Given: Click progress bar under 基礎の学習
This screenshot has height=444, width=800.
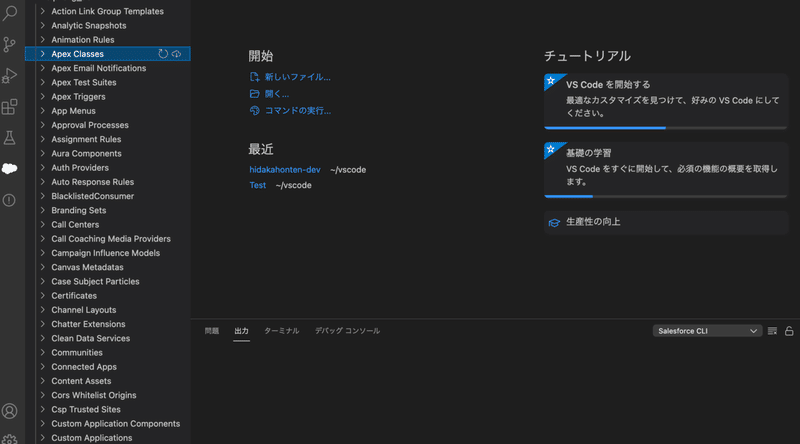Looking at the screenshot, I should click(x=666, y=196).
